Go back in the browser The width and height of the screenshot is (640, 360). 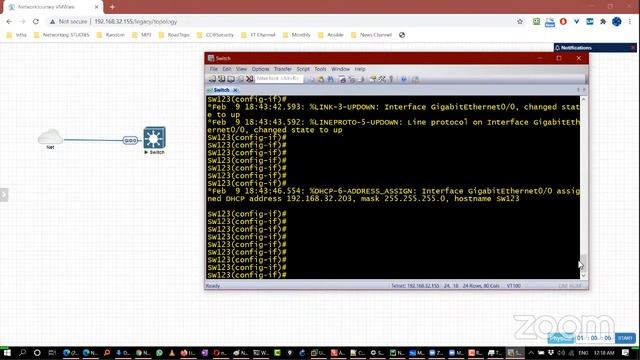9,21
